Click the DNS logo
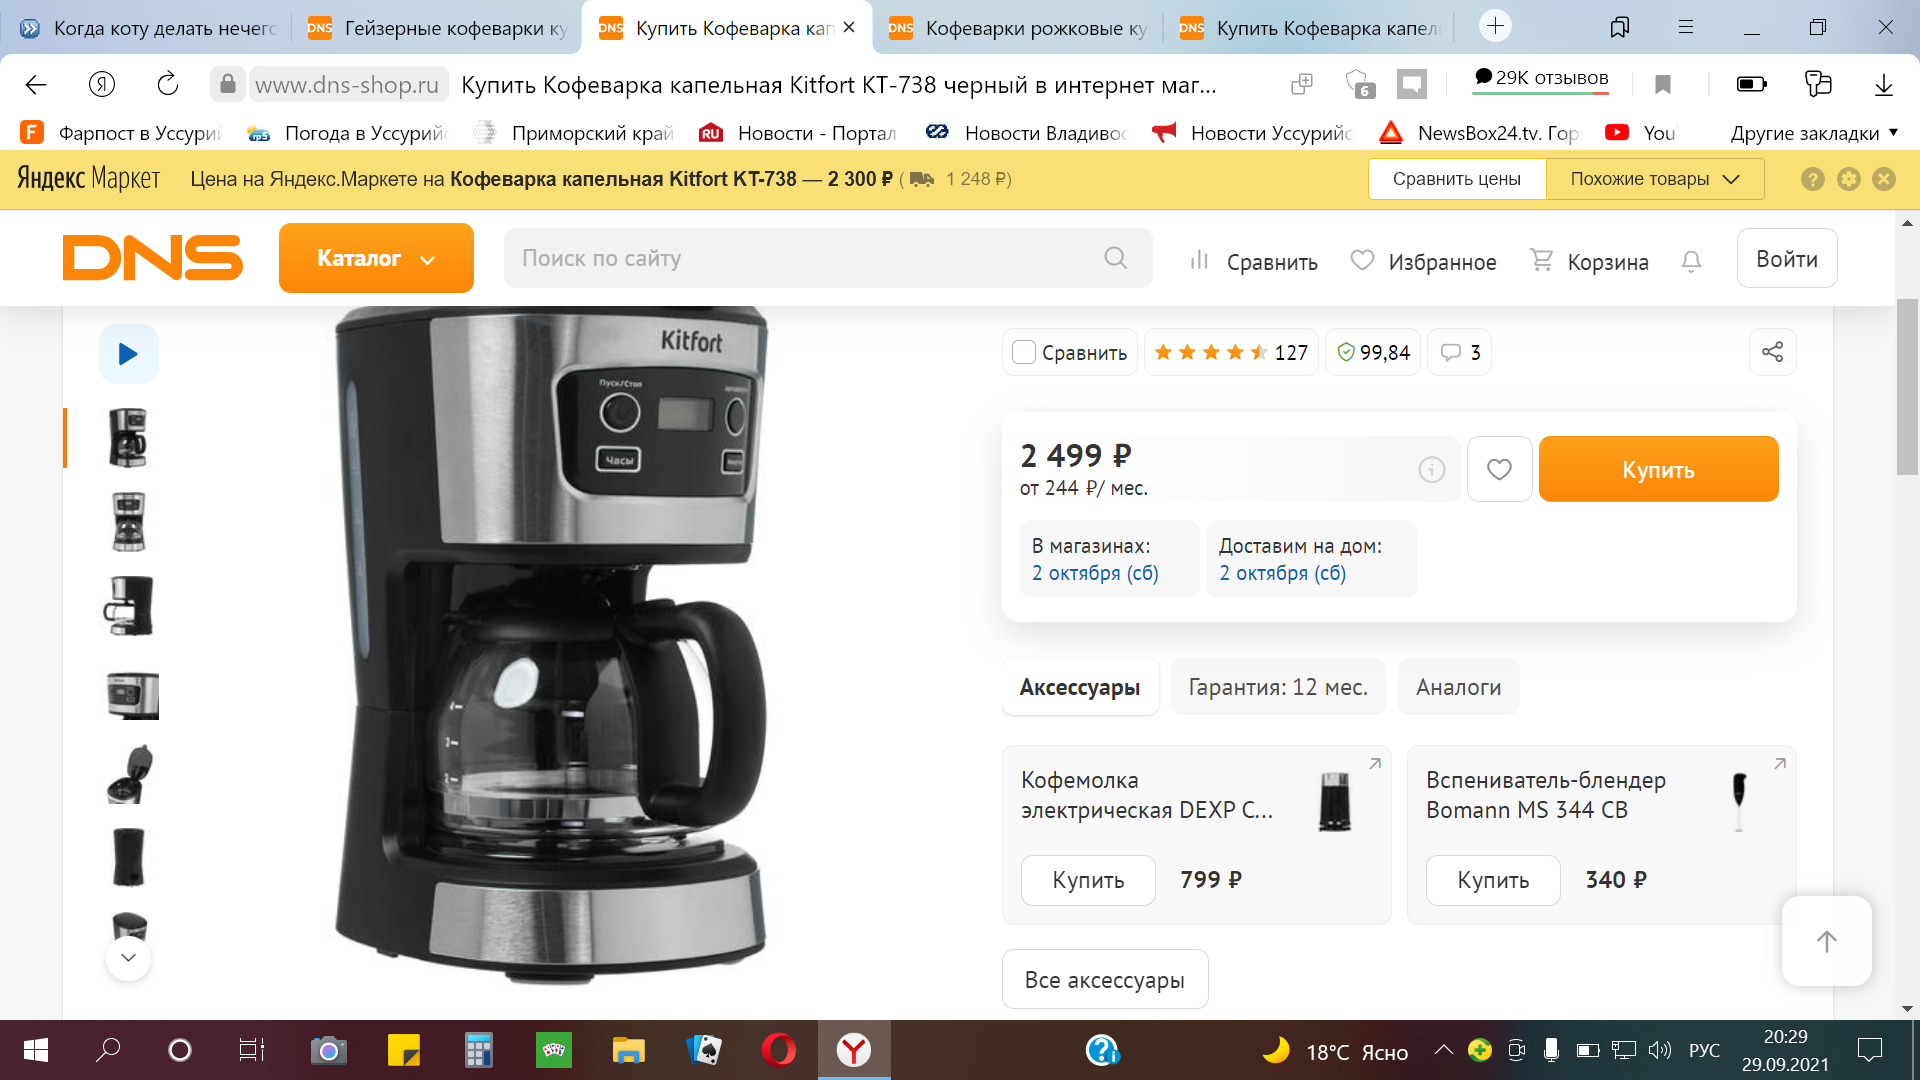 point(152,258)
